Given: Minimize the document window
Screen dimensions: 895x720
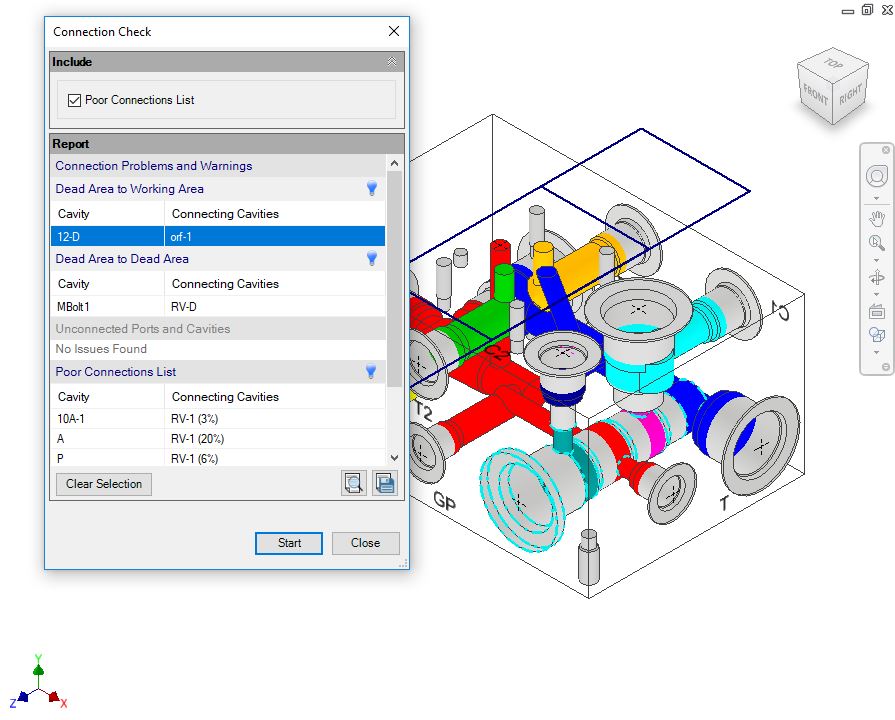Looking at the screenshot, I should [x=848, y=11].
